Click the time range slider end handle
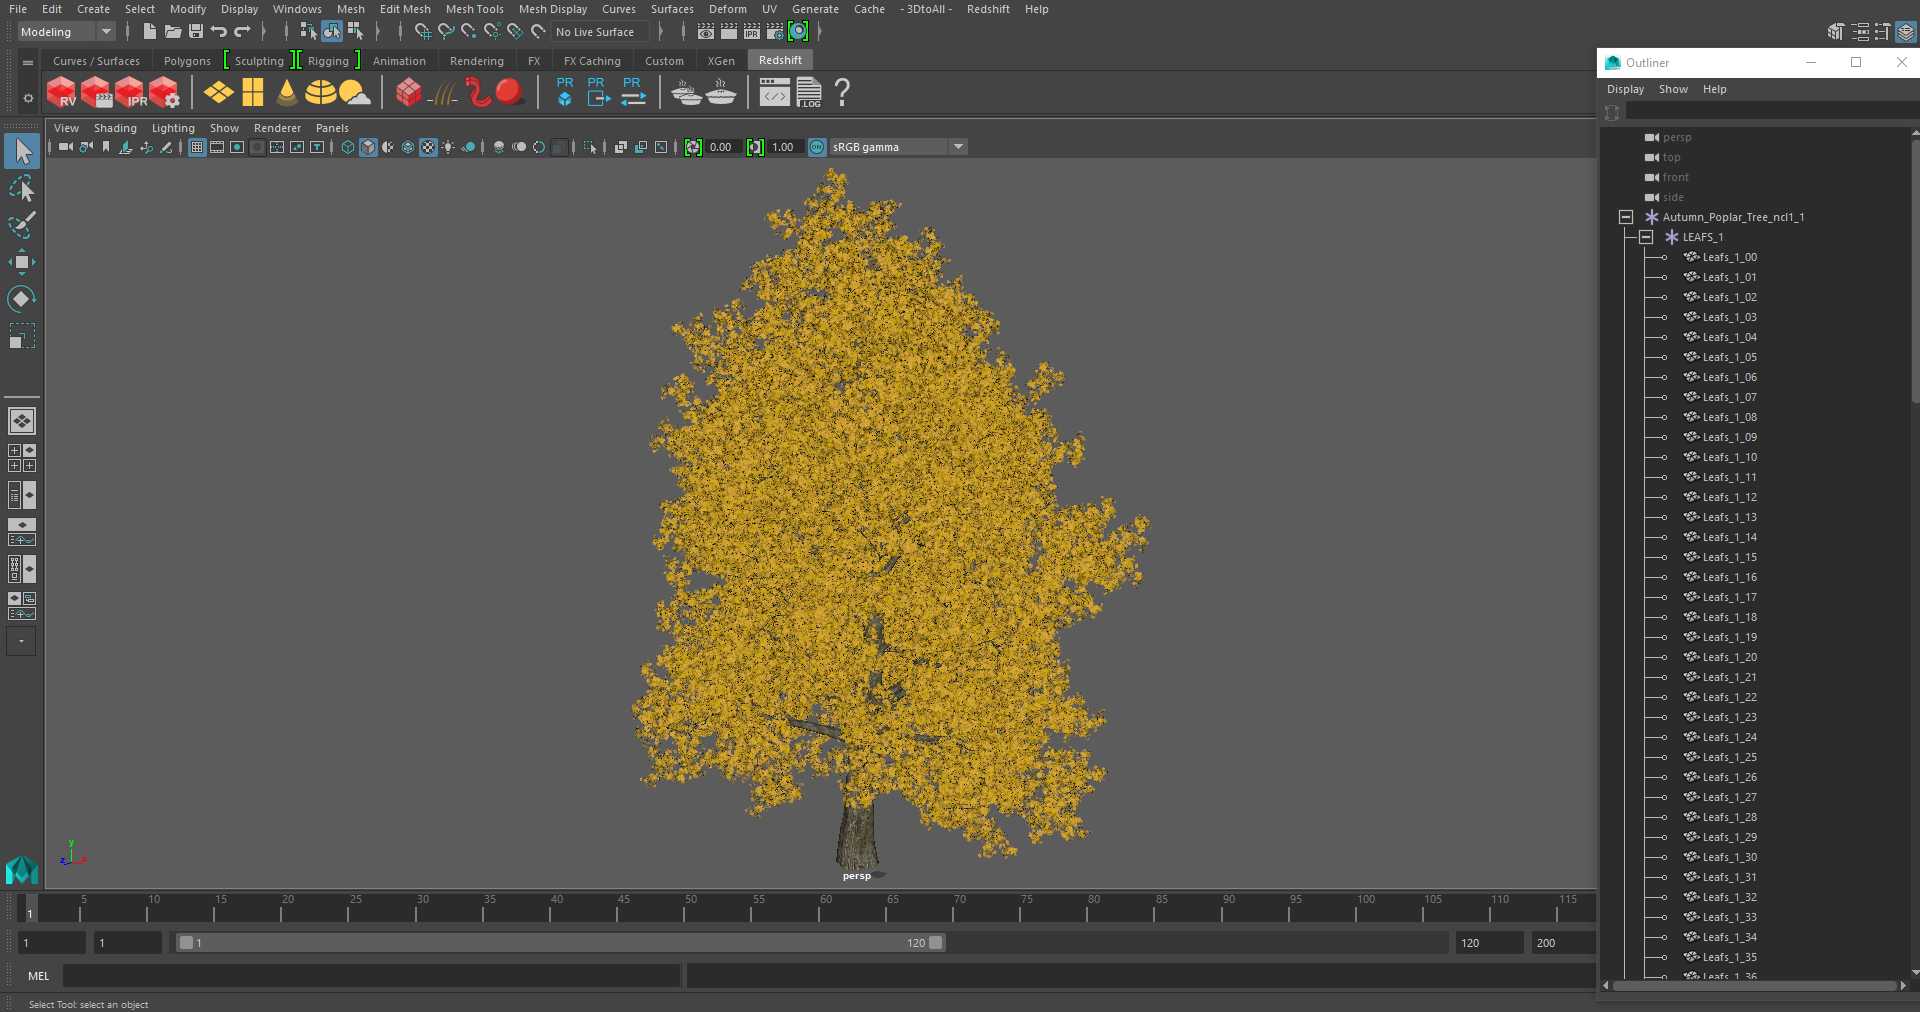This screenshot has width=1920, height=1012. [936, 943]
